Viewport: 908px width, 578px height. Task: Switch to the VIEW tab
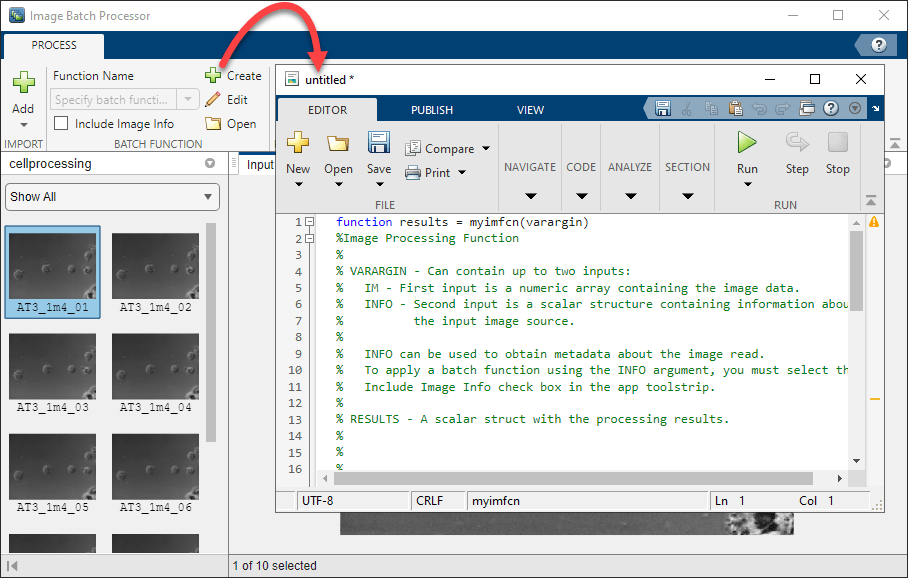(531, 110)
